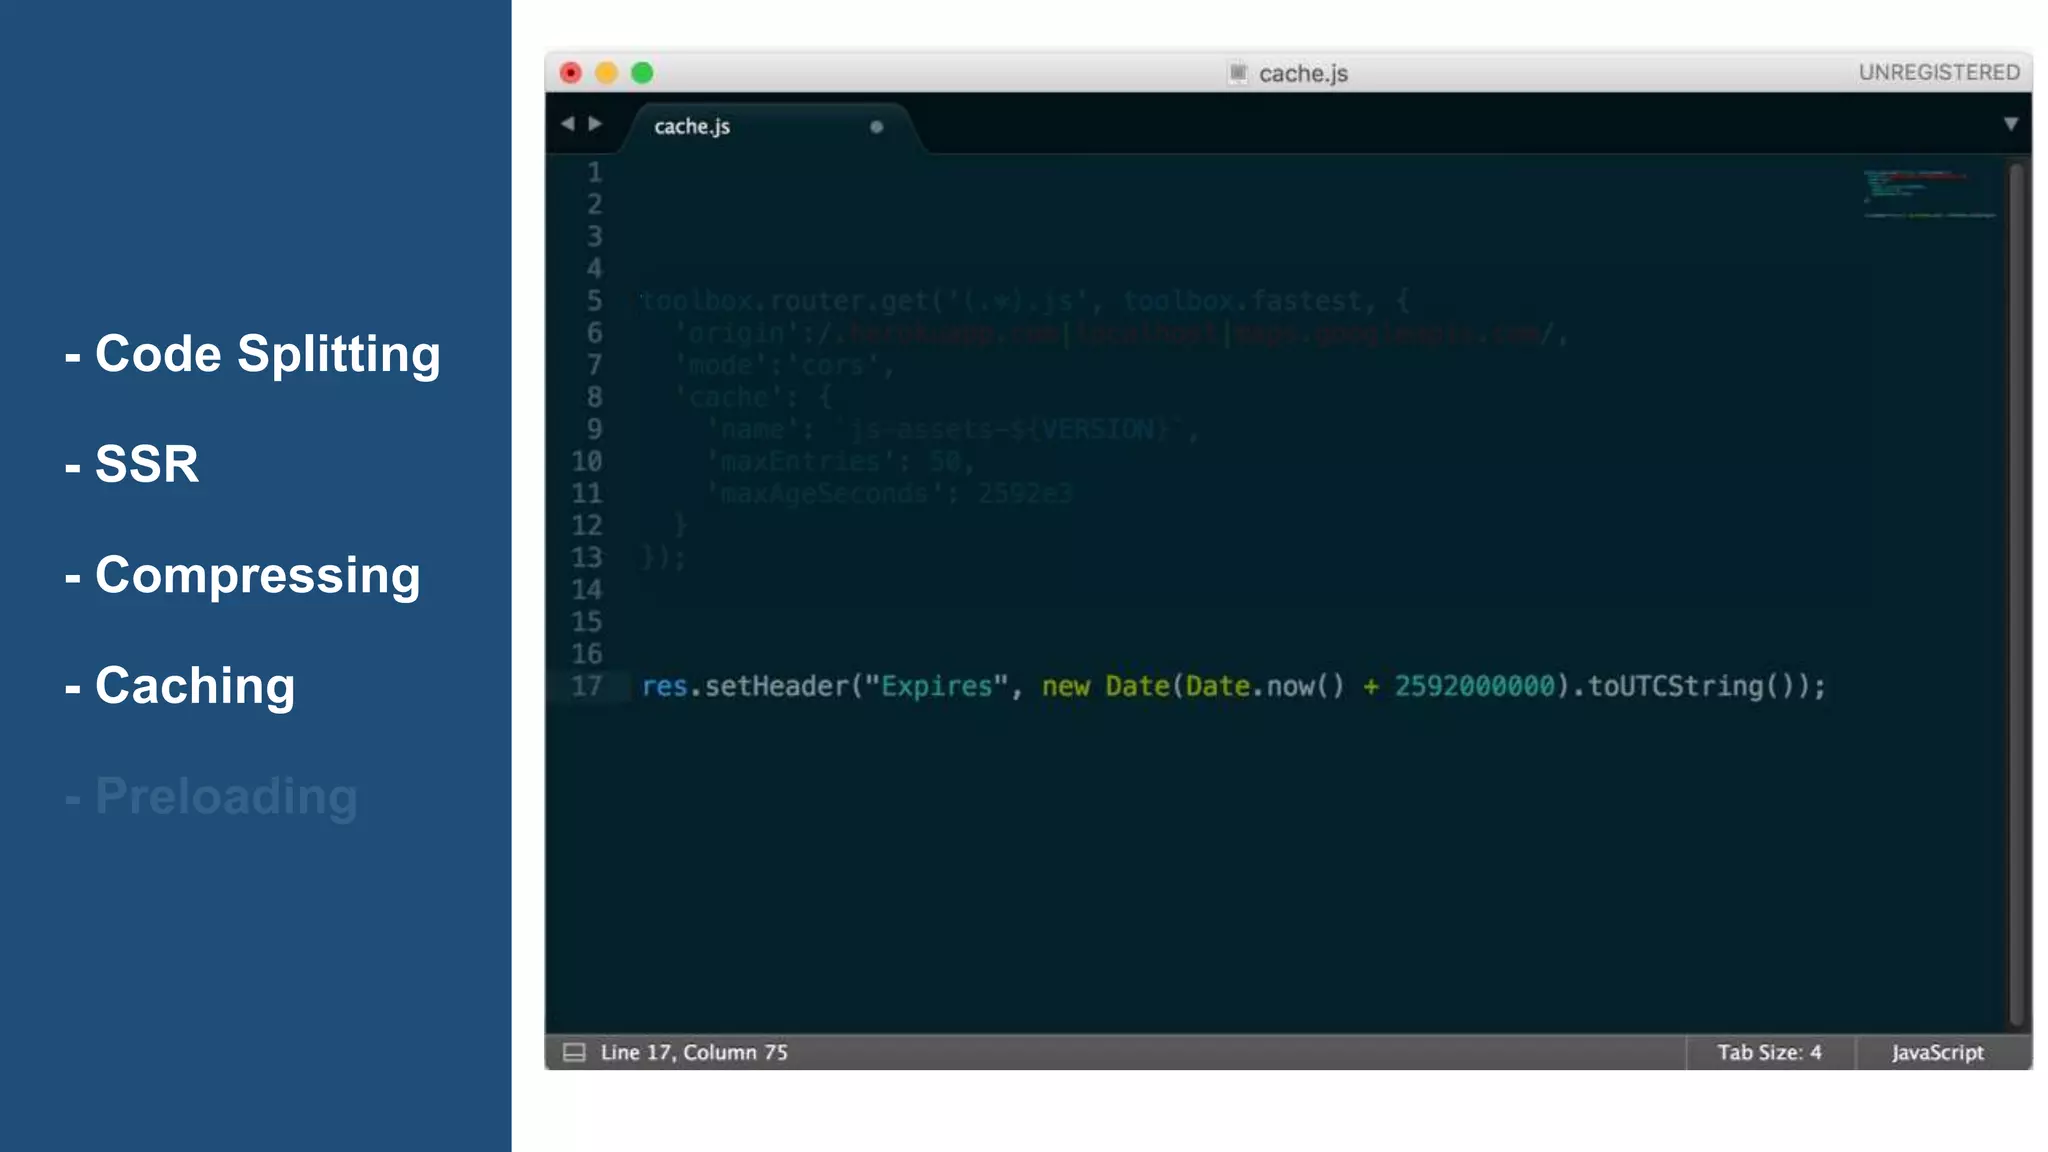Close the editor window with red button
Image resolution: width=2048 pixels, height=1152 pixels.
571,73
